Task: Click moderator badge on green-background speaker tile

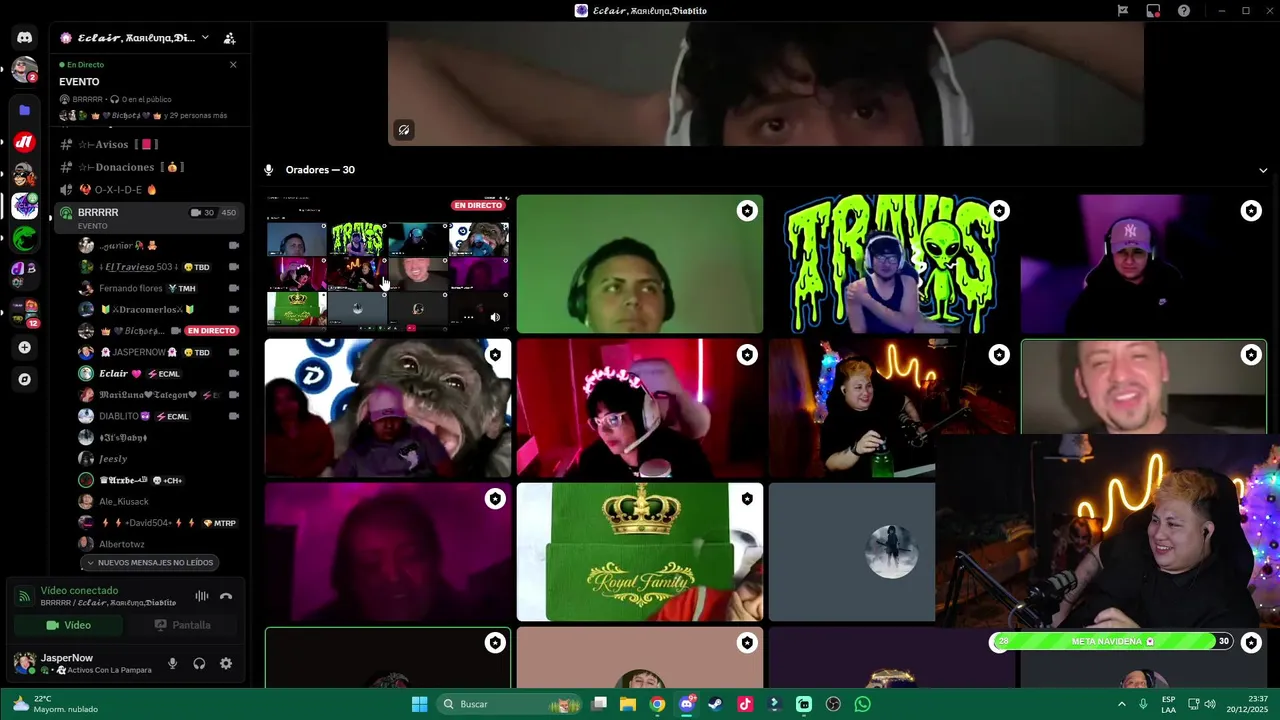Action: [x=747, y=210]
